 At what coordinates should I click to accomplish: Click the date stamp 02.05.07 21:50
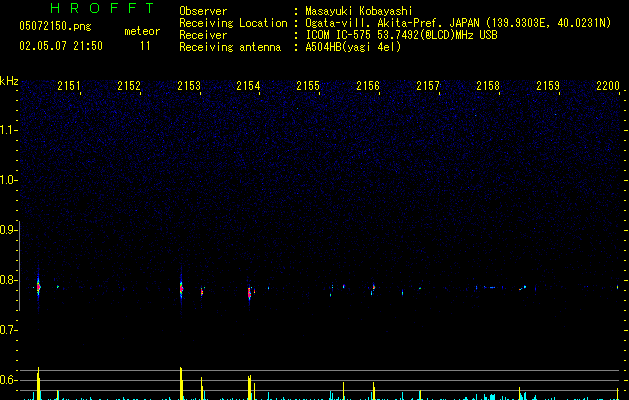pyautogui.click(x=61, y=46)
